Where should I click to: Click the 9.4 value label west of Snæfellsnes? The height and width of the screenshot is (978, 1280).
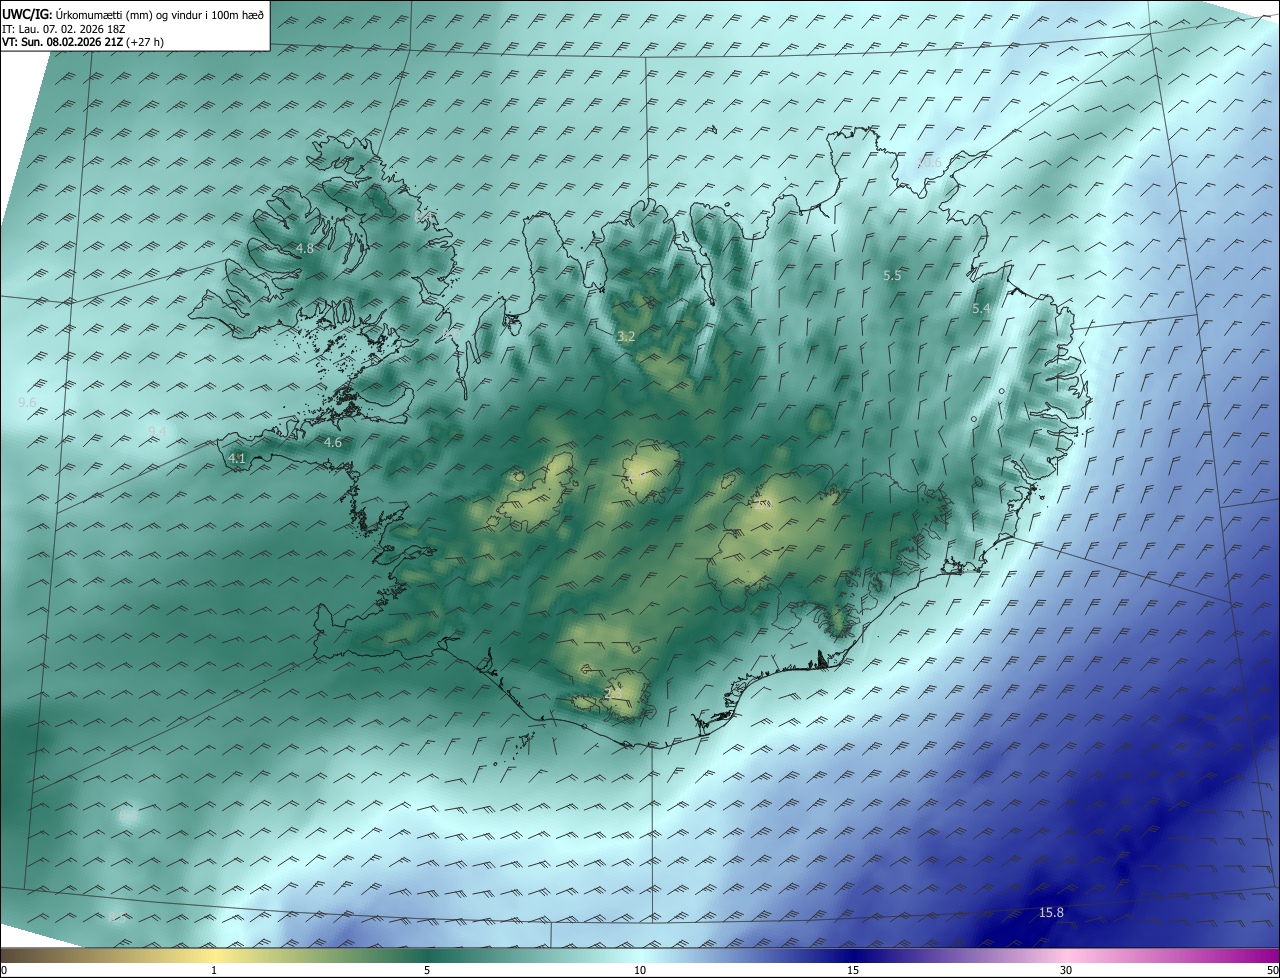point(157,431)
